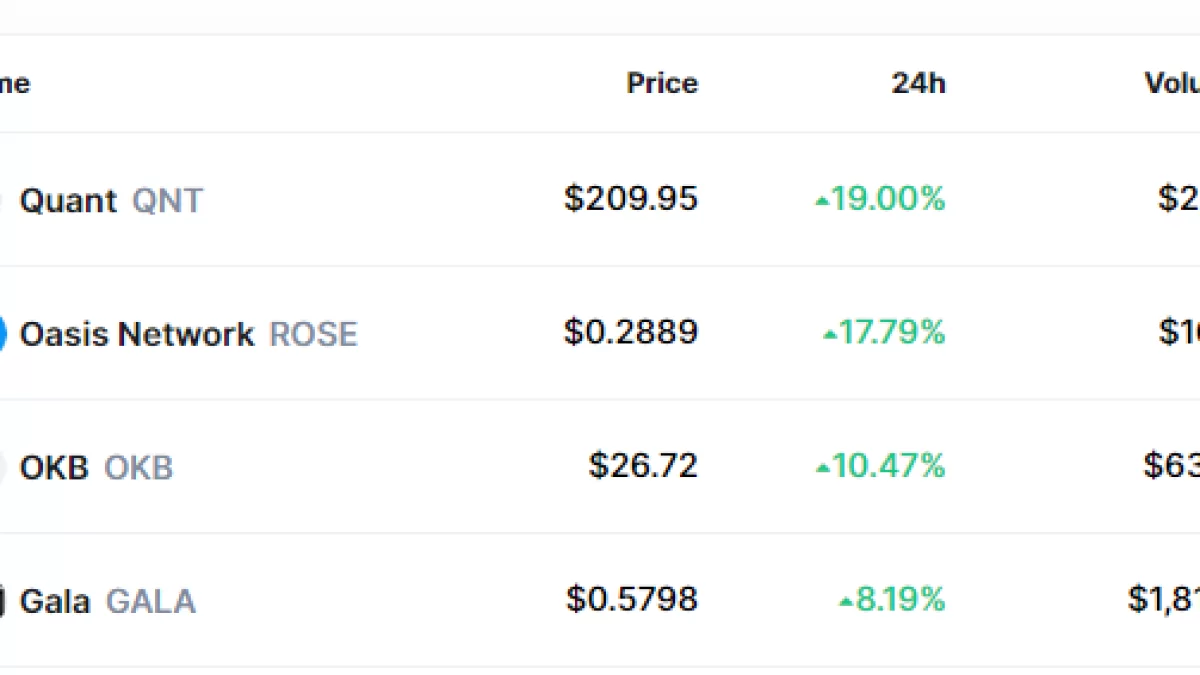
Task: Click the green up arrow beside 10.47%
Action: pos(822,468)
